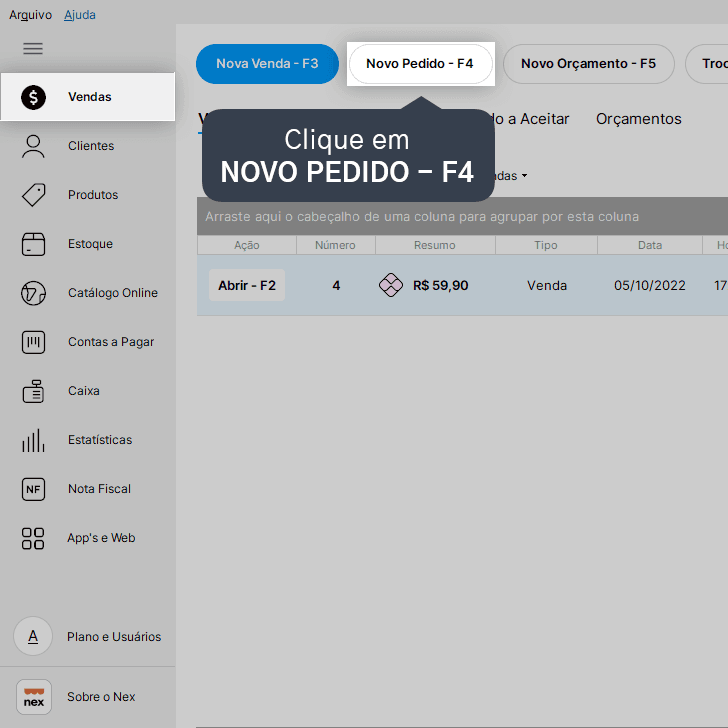Click the Caixa register icon
The height and width of the screenshot is (728, 728).
(x=33, y=391)
